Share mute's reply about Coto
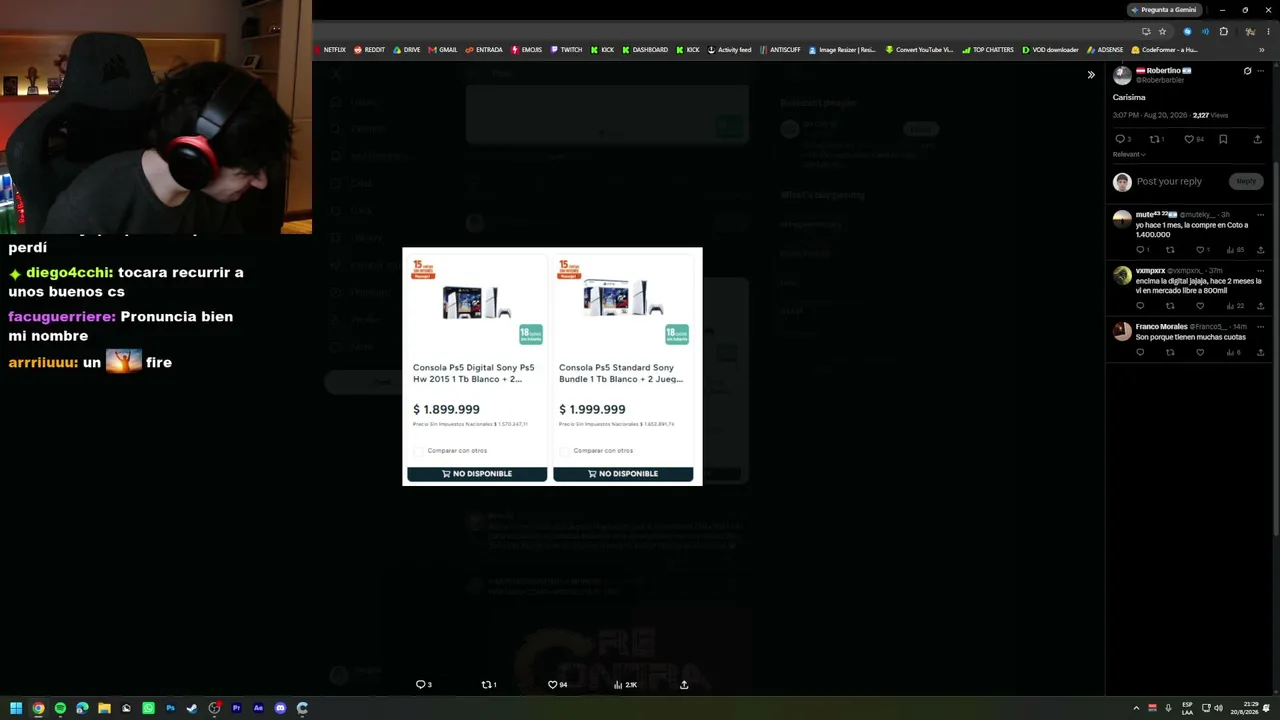This screenshot has width=1280, height=720. pos(1260,250)
